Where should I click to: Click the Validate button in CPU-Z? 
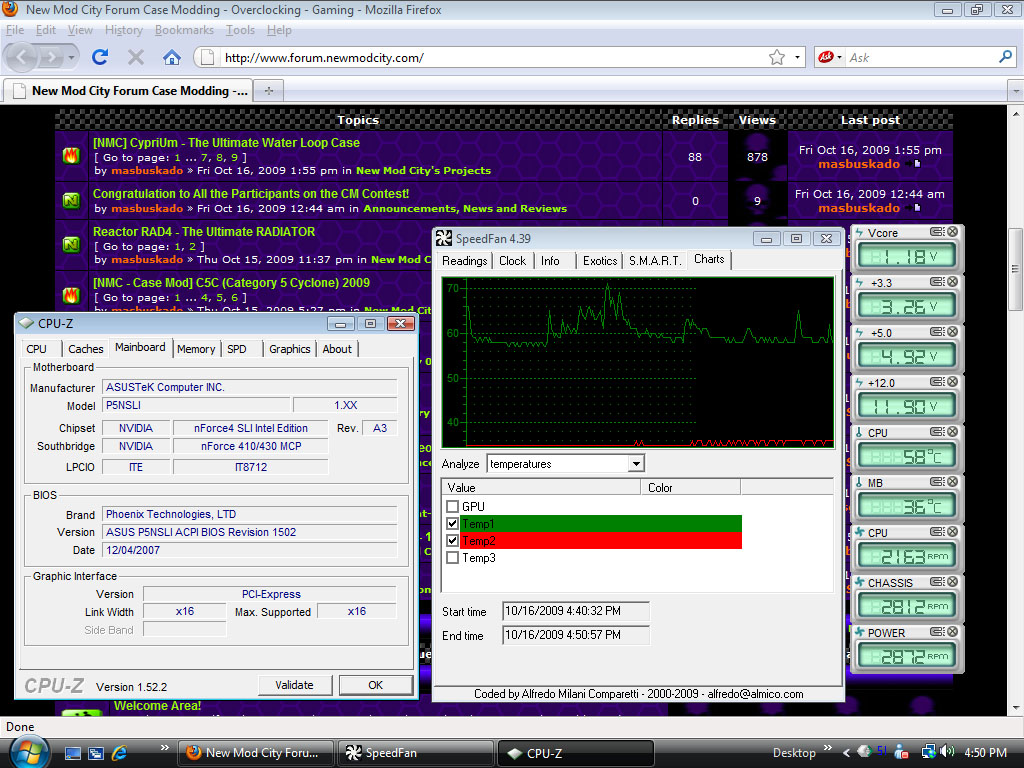[295, 685]
